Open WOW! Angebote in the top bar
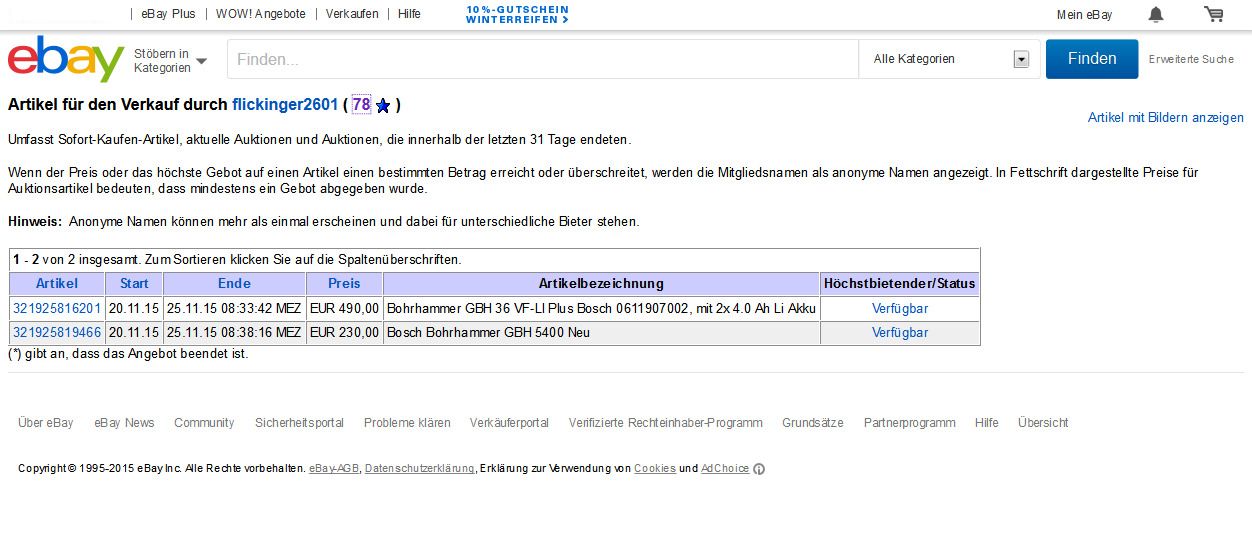Screen dimensions: 1252x539 coord(261,14)
